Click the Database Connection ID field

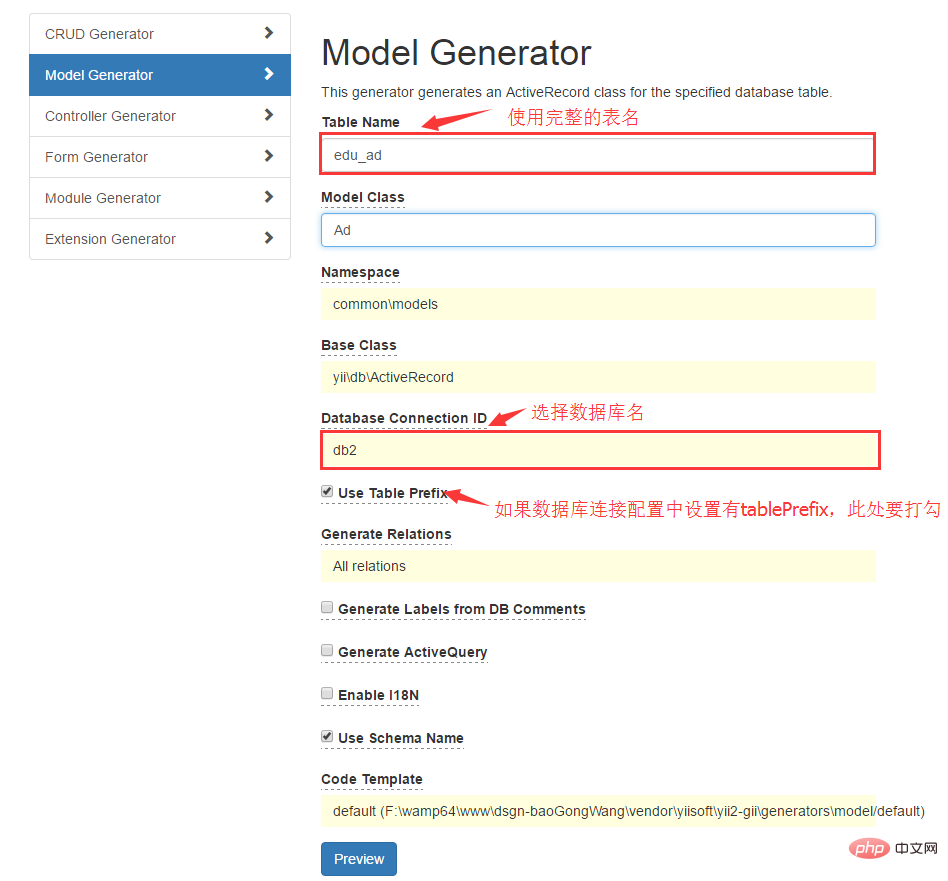point(597,450)
